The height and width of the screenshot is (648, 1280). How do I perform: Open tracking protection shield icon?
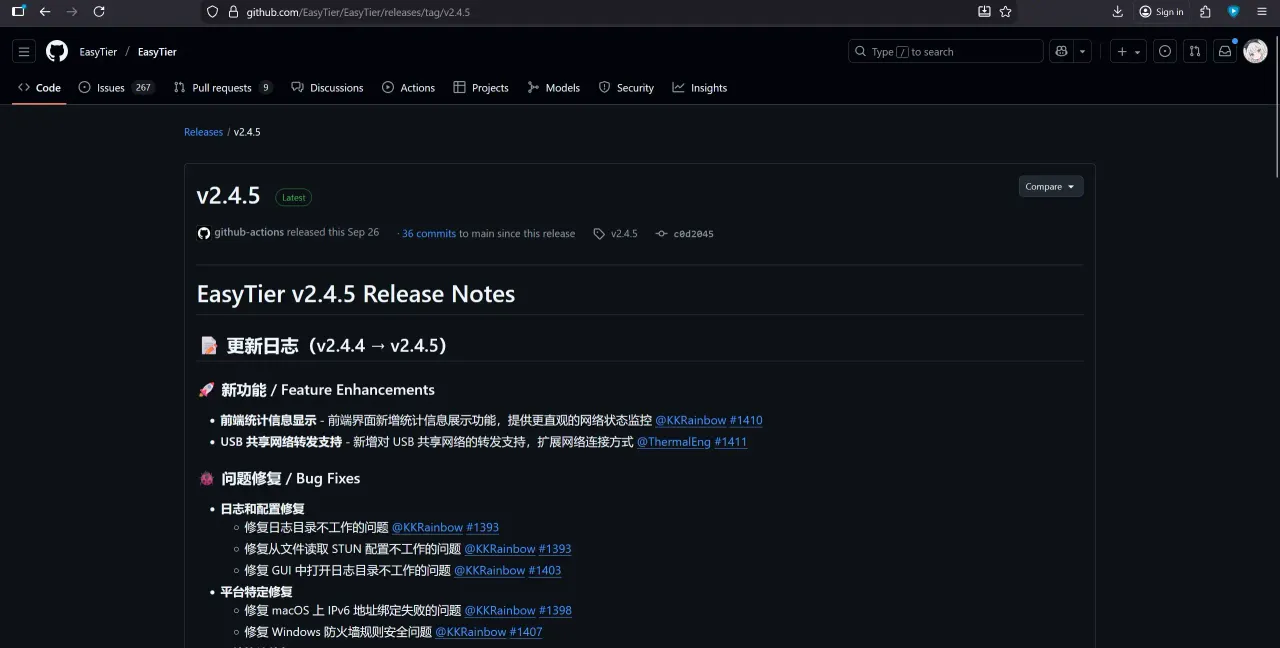pos(212,12)
